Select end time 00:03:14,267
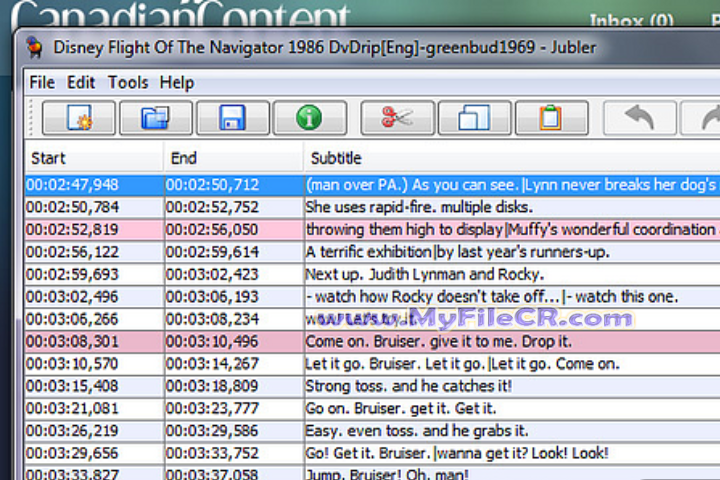720x480 pixels. click(x=212, y=364)
